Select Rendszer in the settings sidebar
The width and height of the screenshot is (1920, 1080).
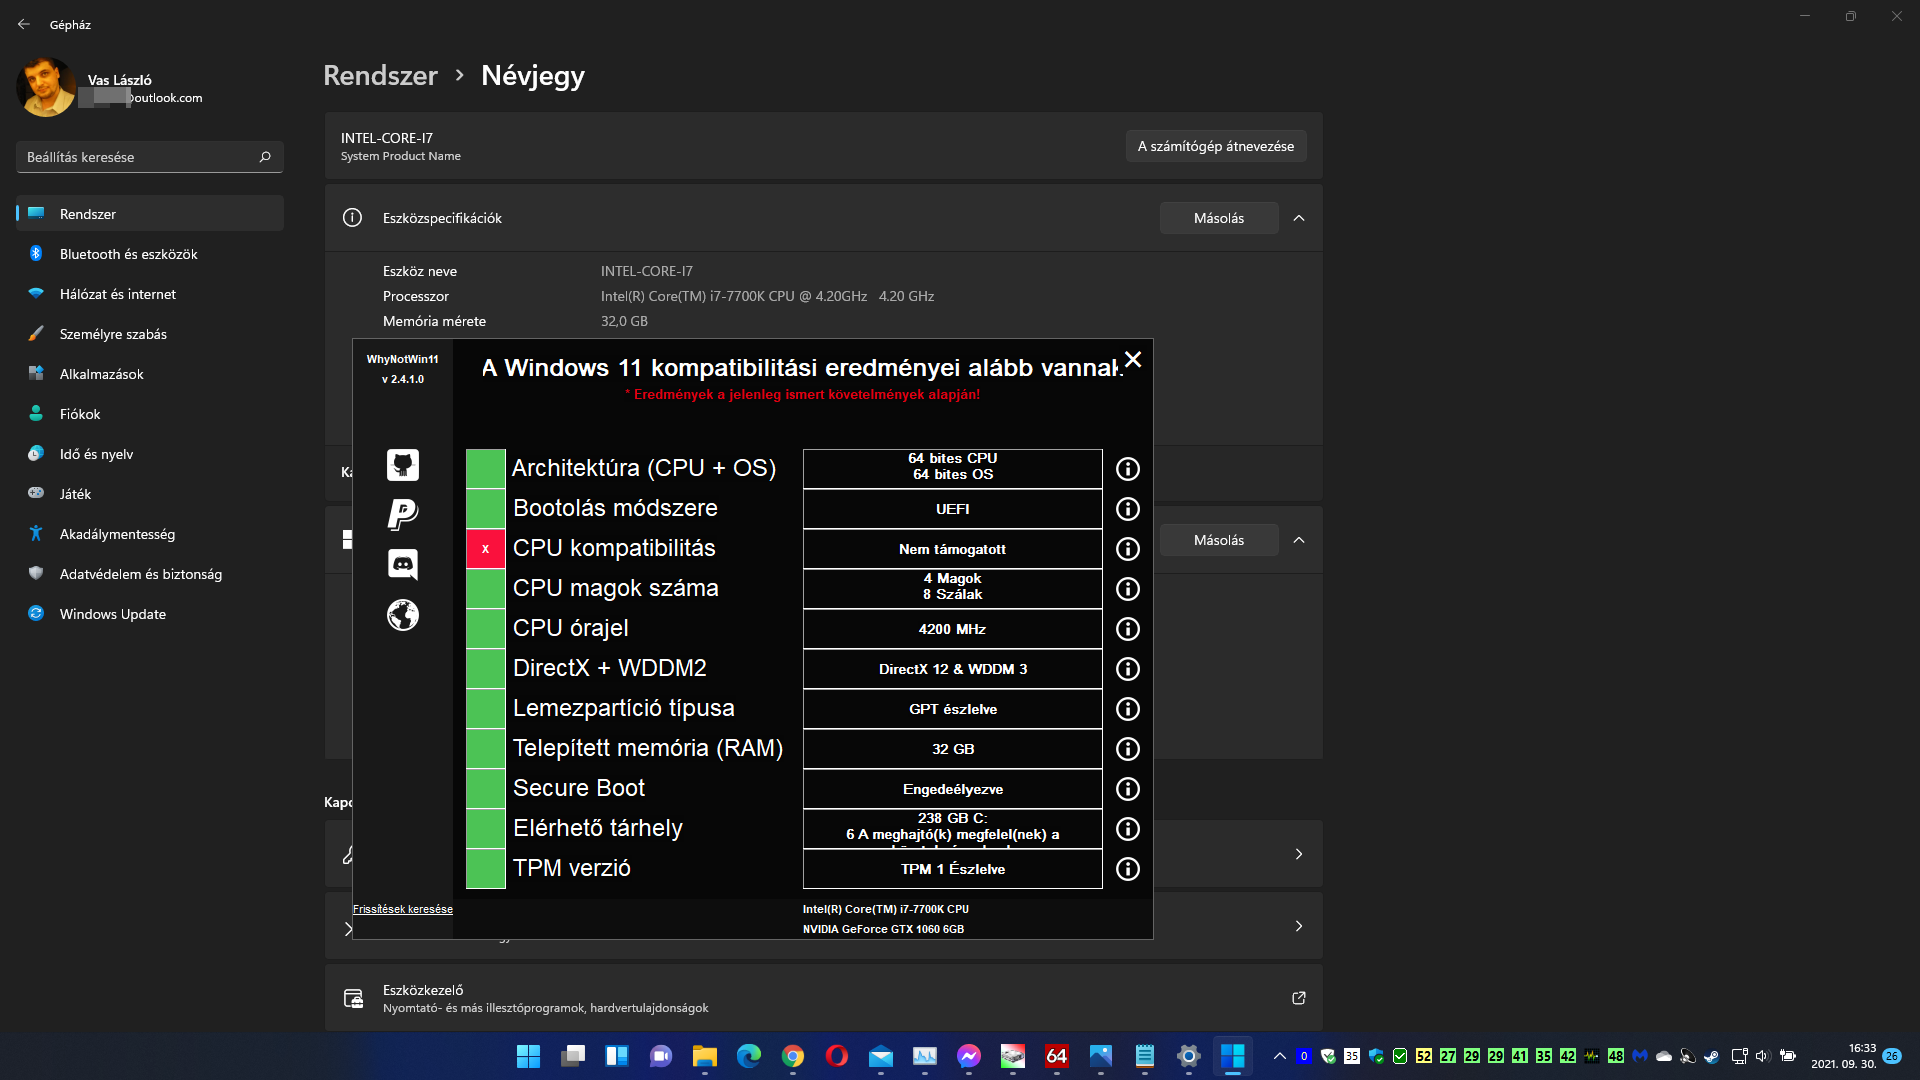(x=150, y=214)
